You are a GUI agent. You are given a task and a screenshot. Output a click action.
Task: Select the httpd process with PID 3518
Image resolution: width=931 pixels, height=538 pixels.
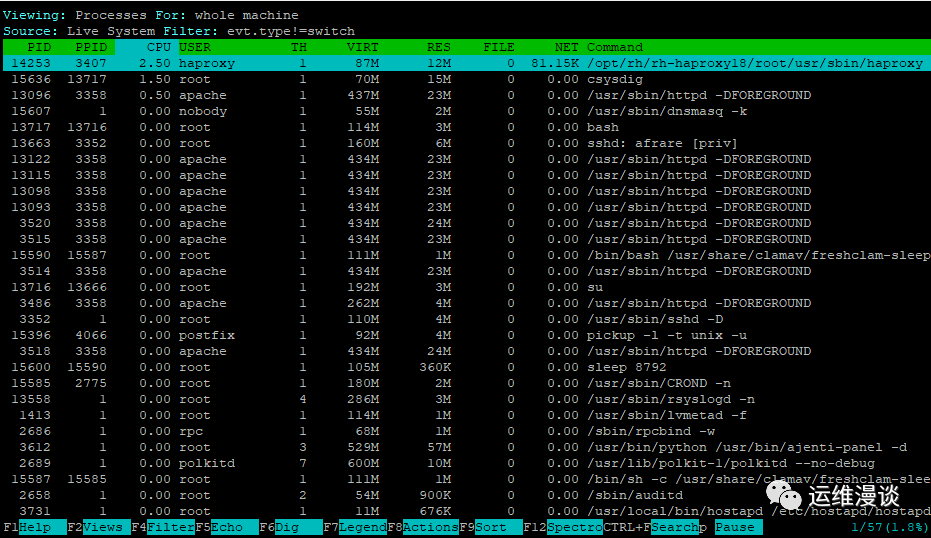click(x=466, y=352)
